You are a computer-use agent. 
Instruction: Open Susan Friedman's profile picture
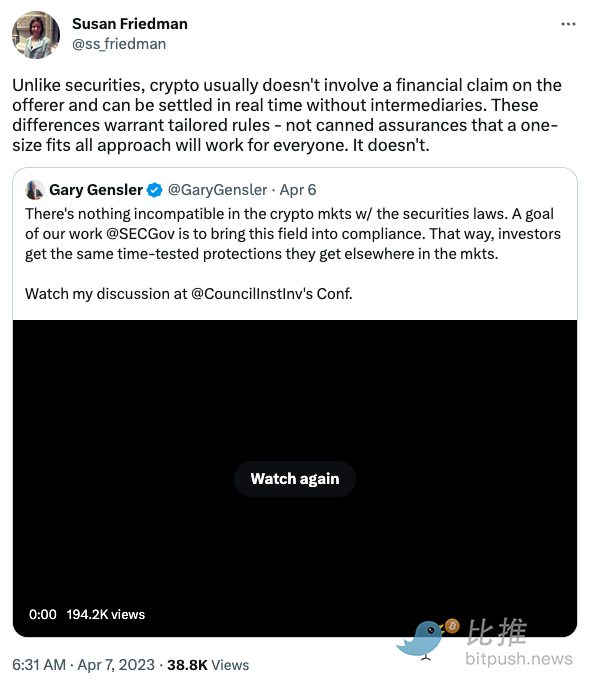(x=36, y=35)
